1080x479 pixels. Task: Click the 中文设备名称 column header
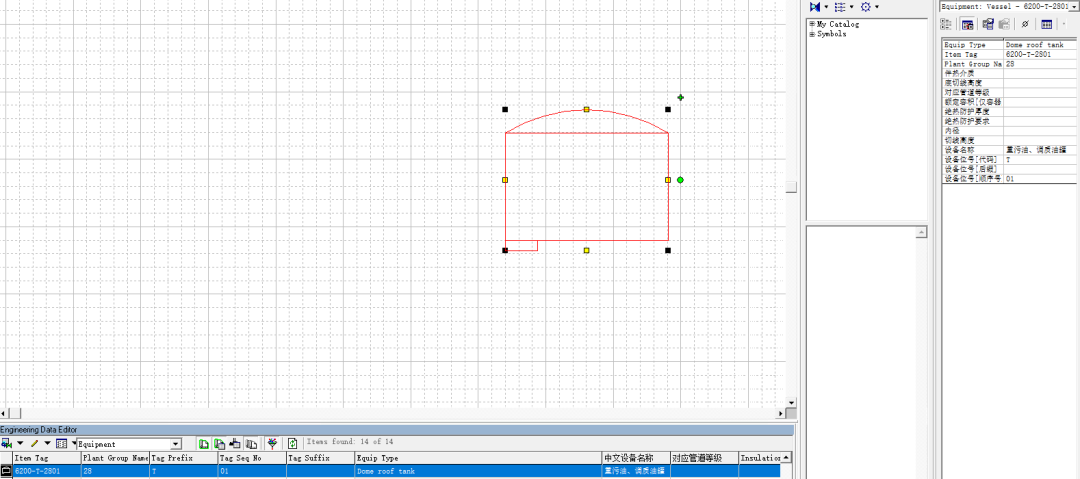[636, 458]
